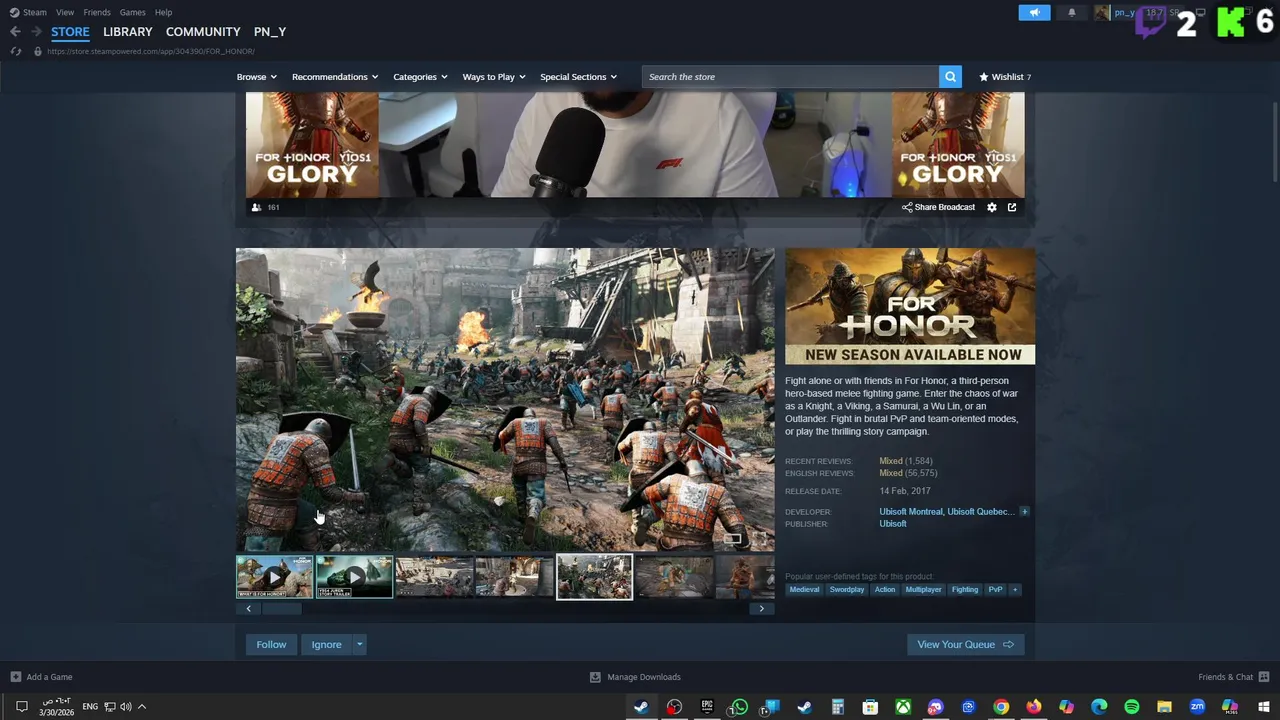Switch to the LIBRARY tab
The image size is (1280, 720).
click(128, 31)
